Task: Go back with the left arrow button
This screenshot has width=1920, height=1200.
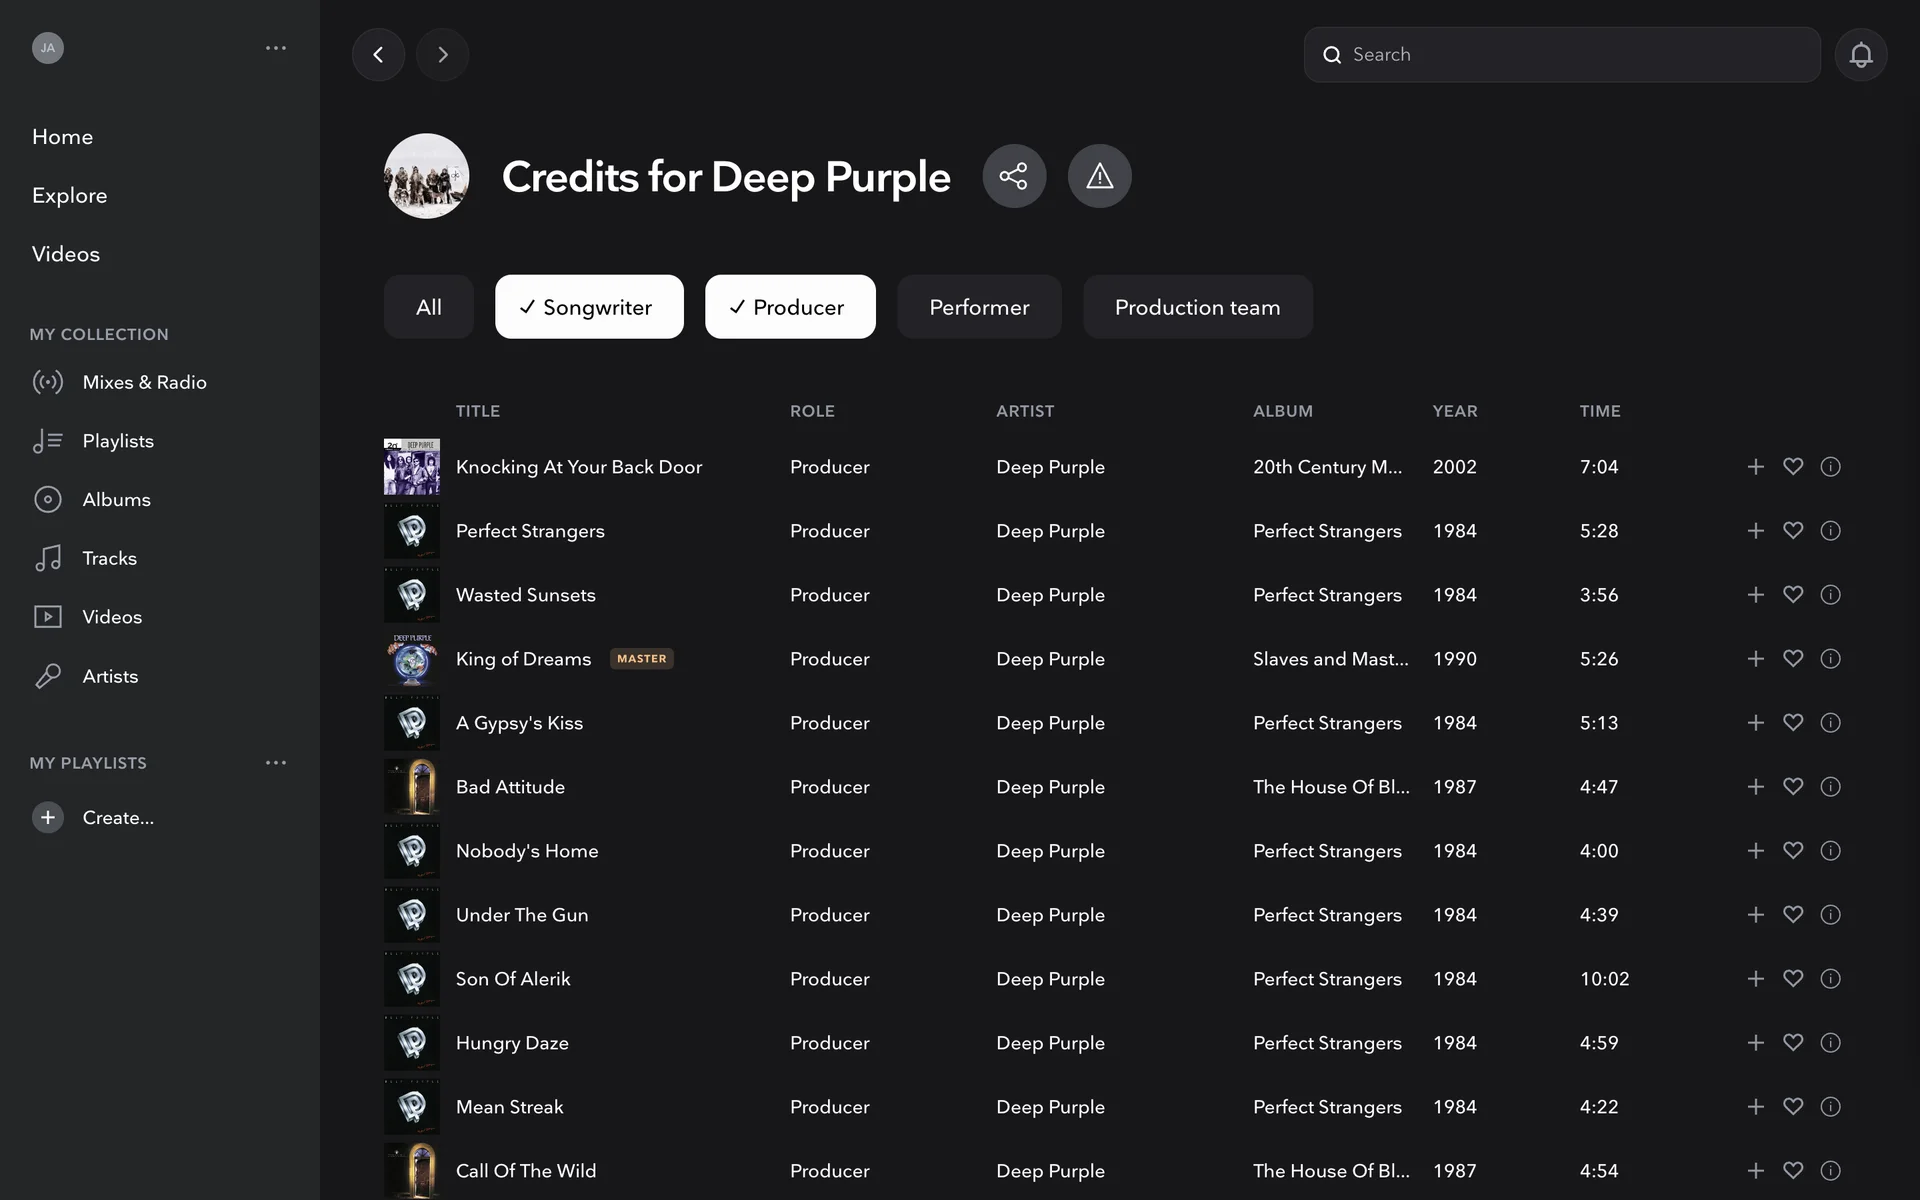Action: click(378, 55)
